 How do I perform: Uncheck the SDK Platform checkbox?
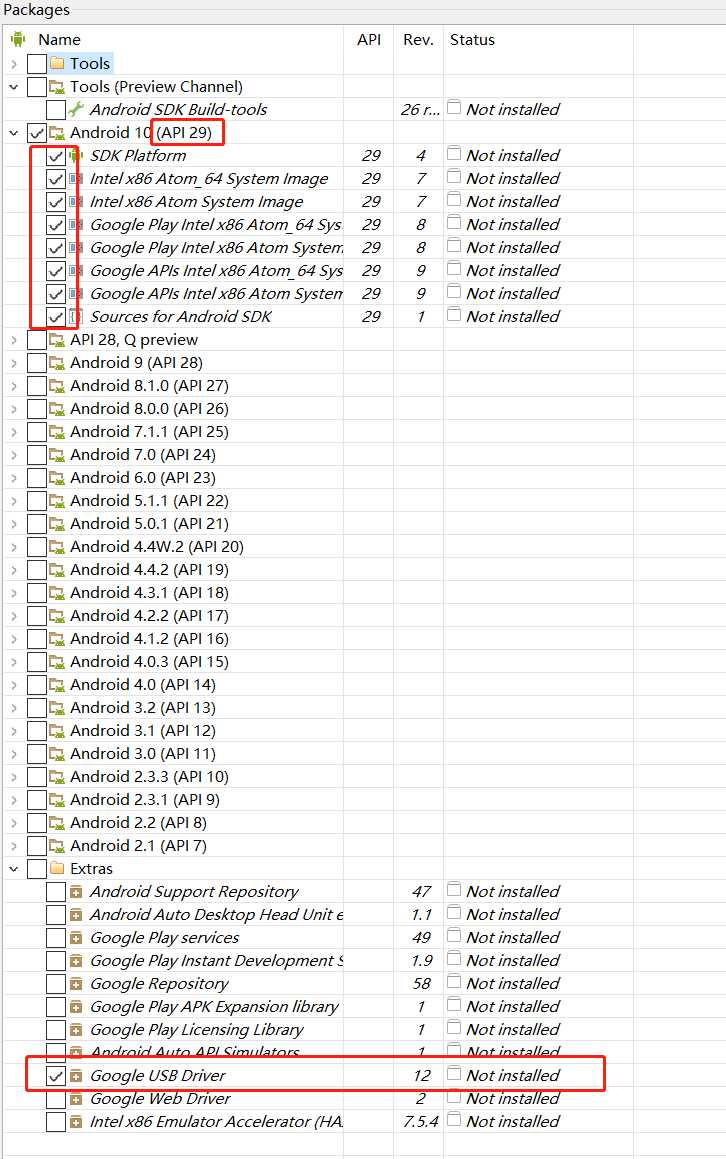pyautogui.click(x=55, y=155)
